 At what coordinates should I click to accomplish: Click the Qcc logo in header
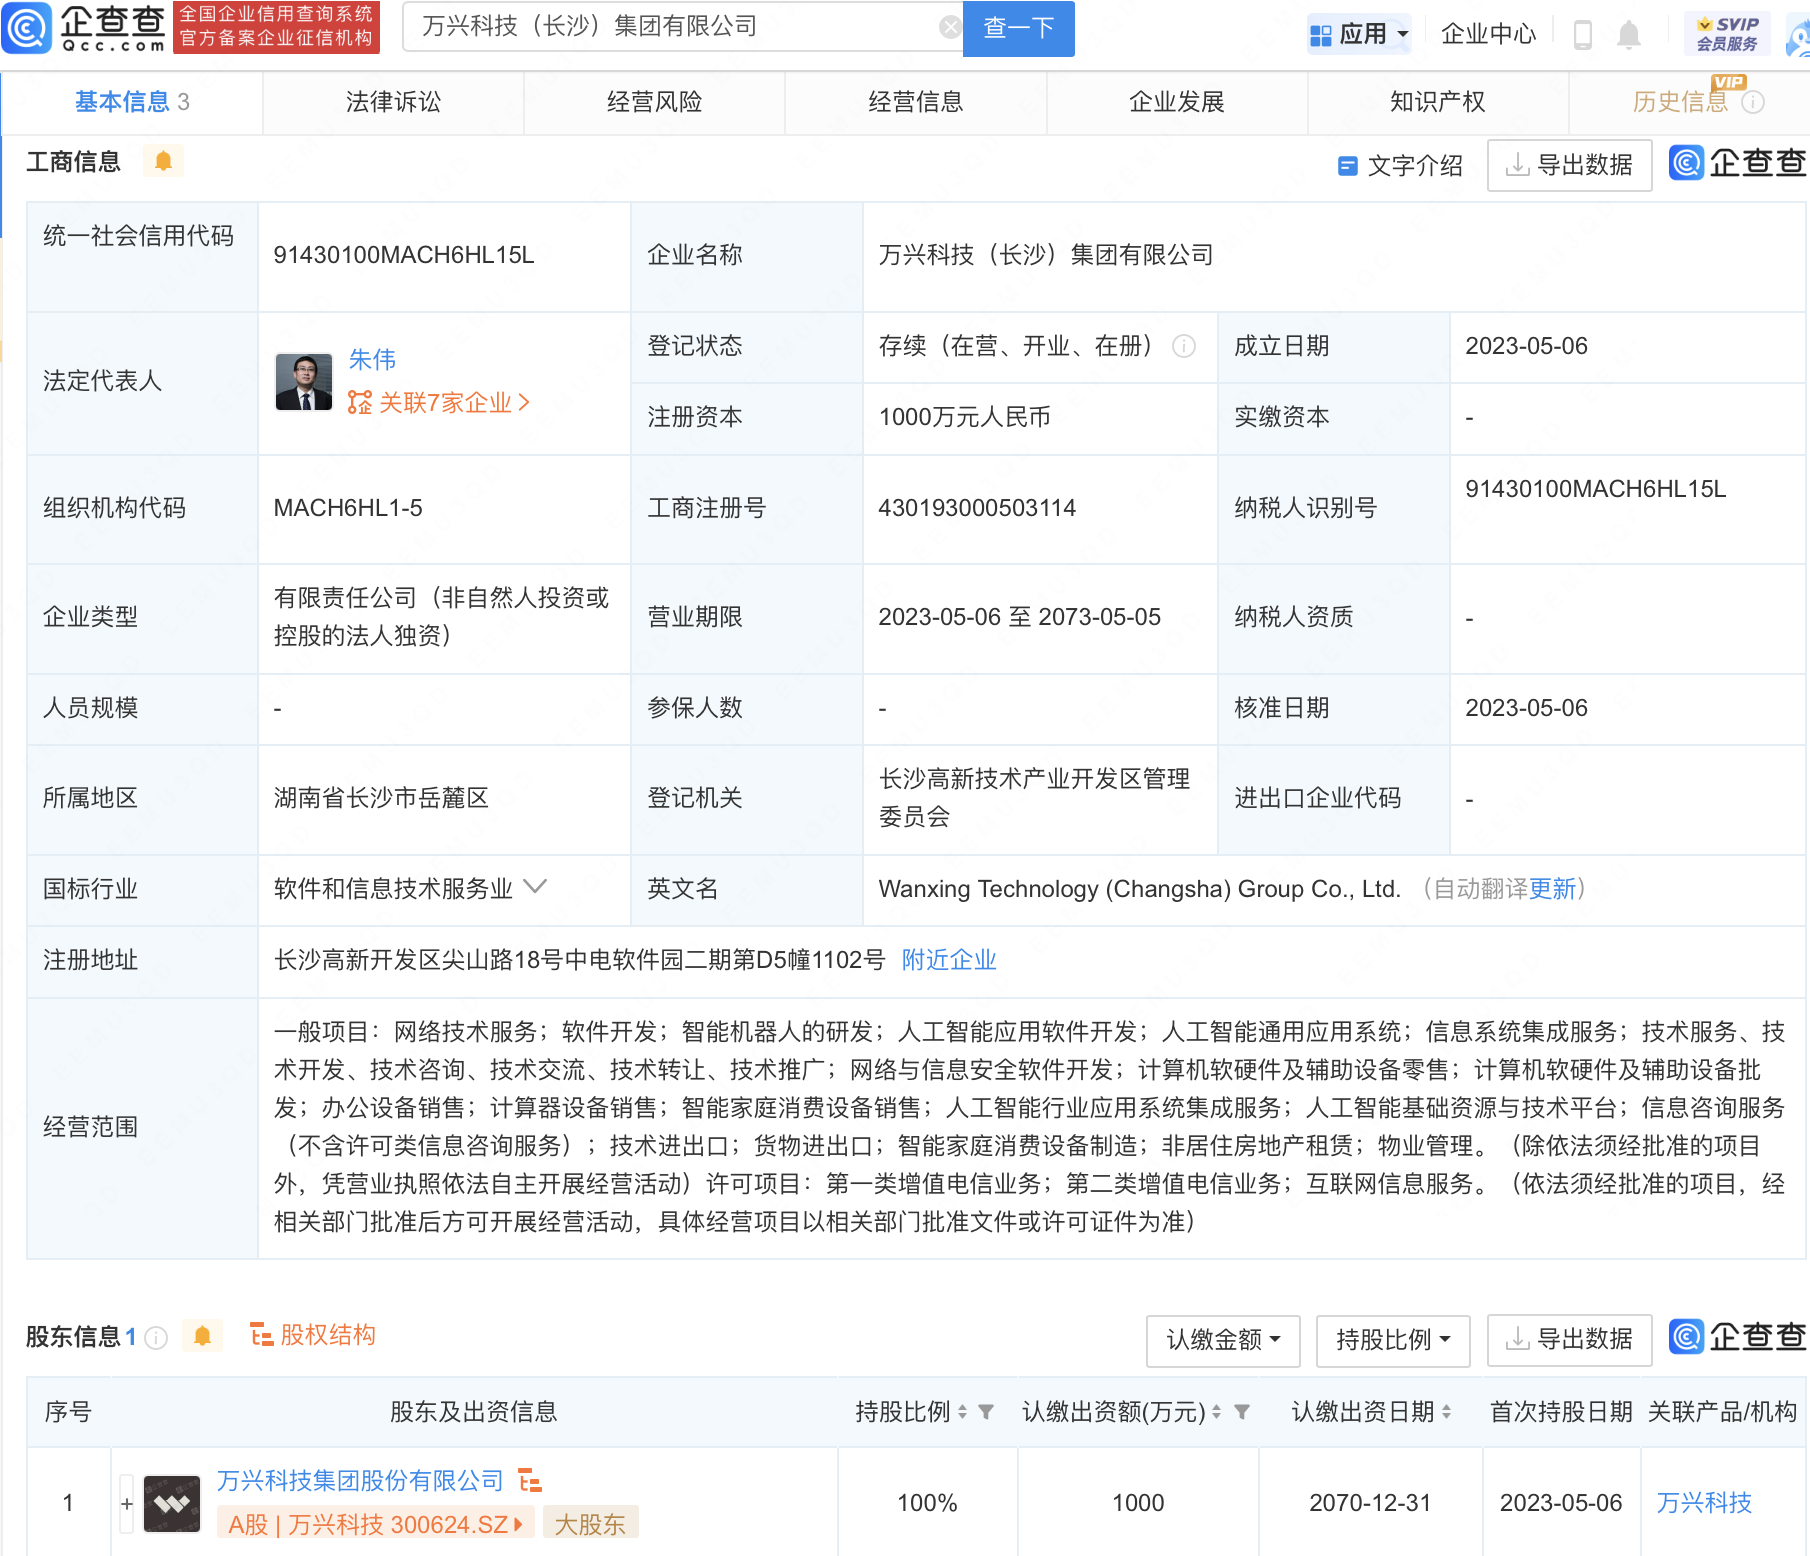(x=84, y=28)
